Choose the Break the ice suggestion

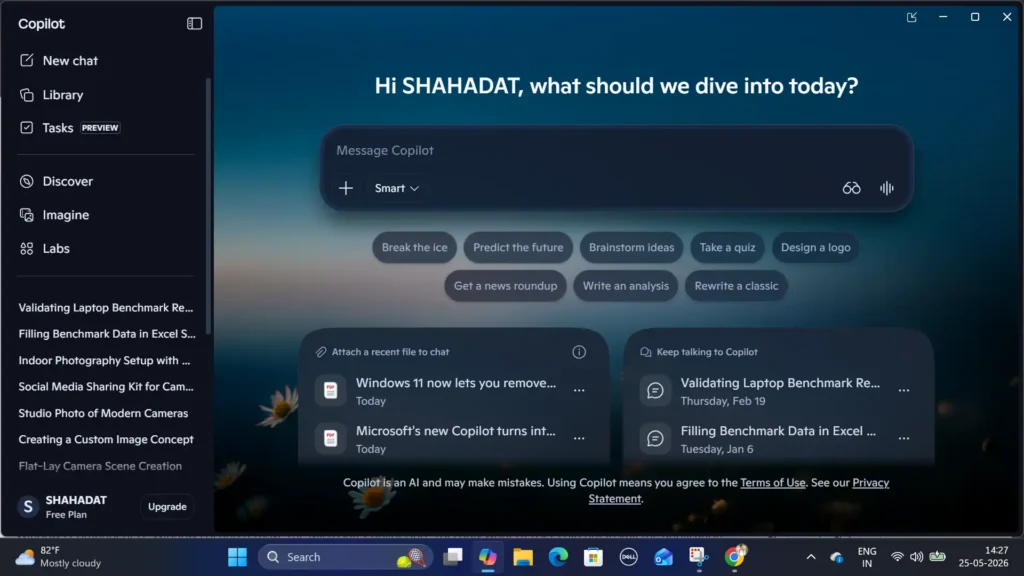[414, 248]
